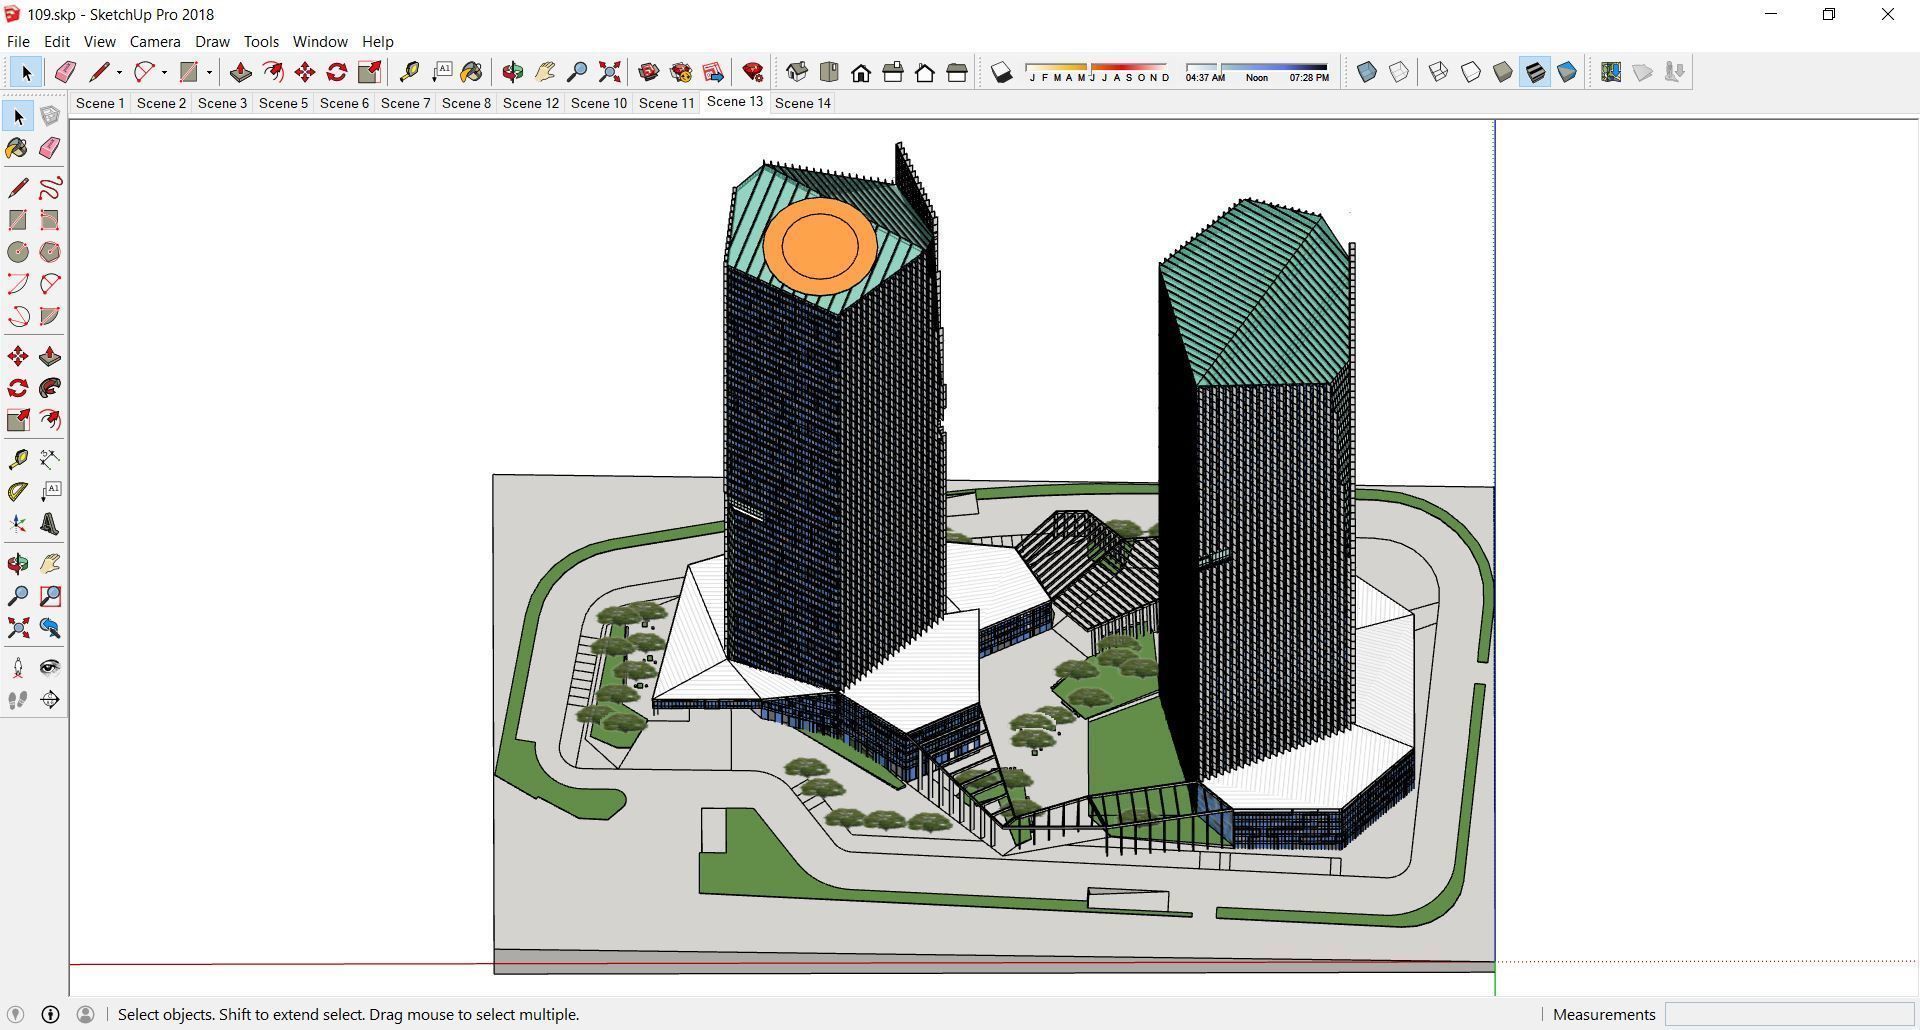Click the orange circle on tower roof

click(820, 246)
